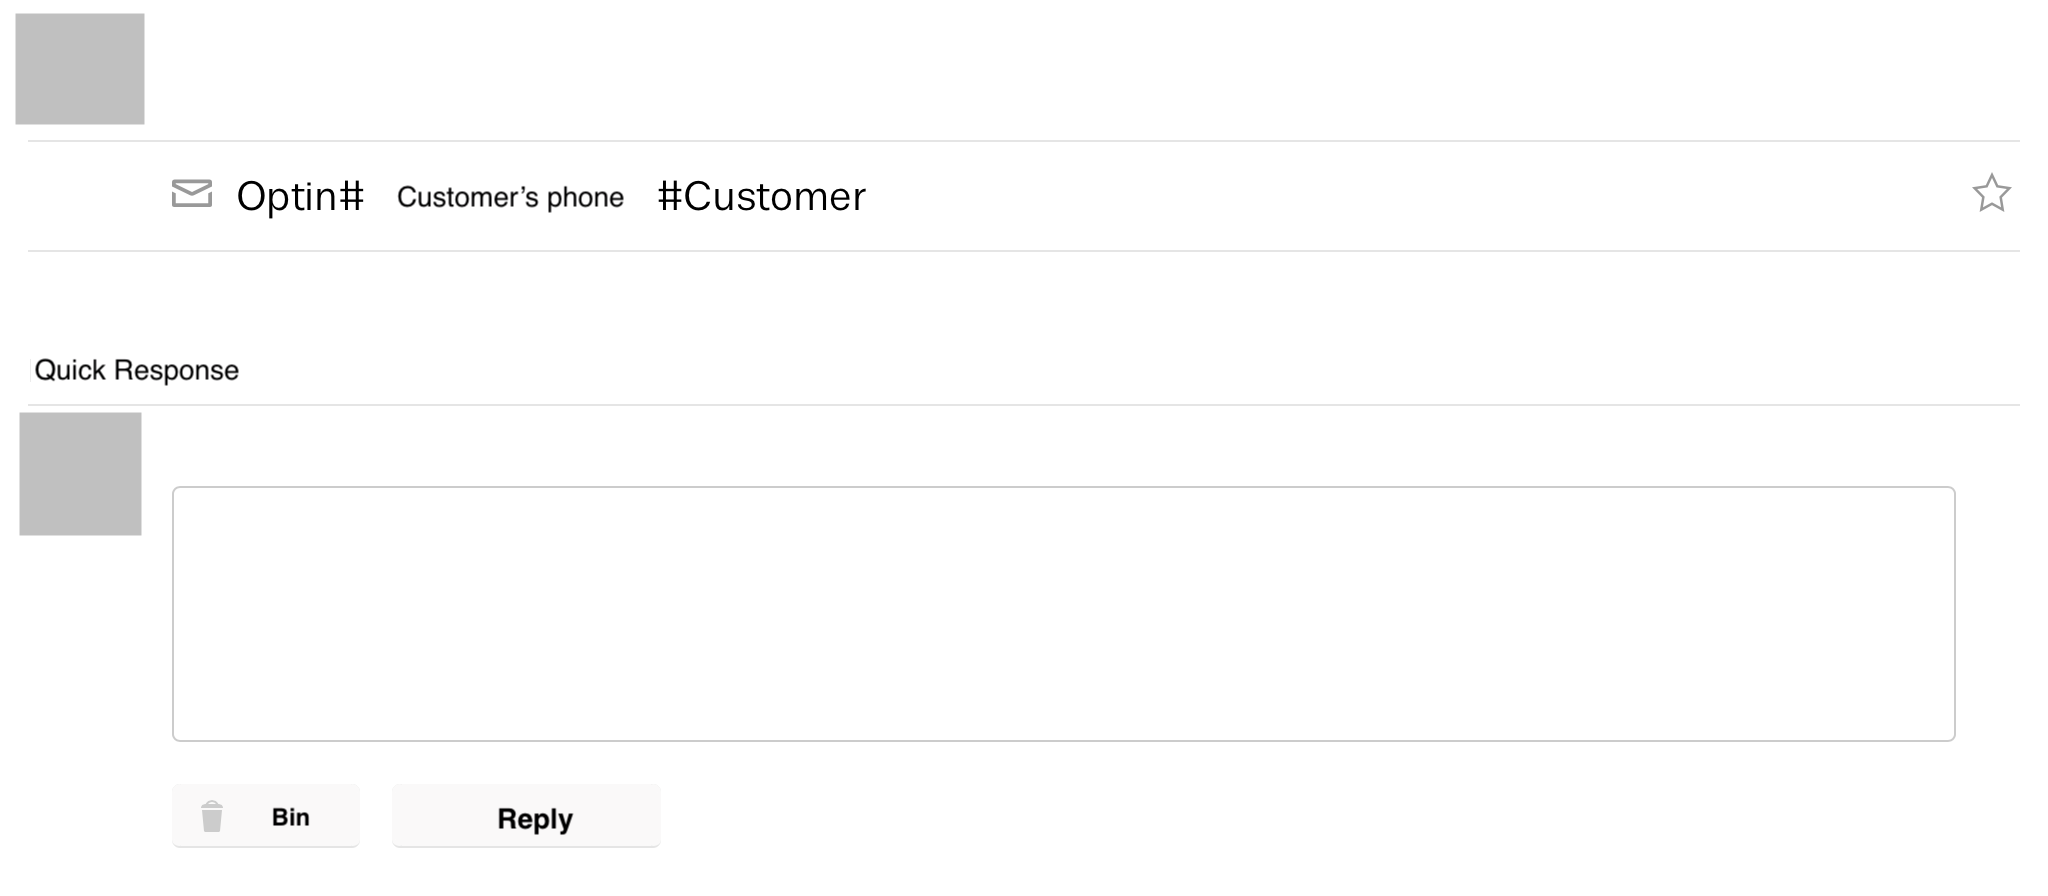Select the Customer's phone label
This screenshot has height=896, width=2048.
point(510,197)
